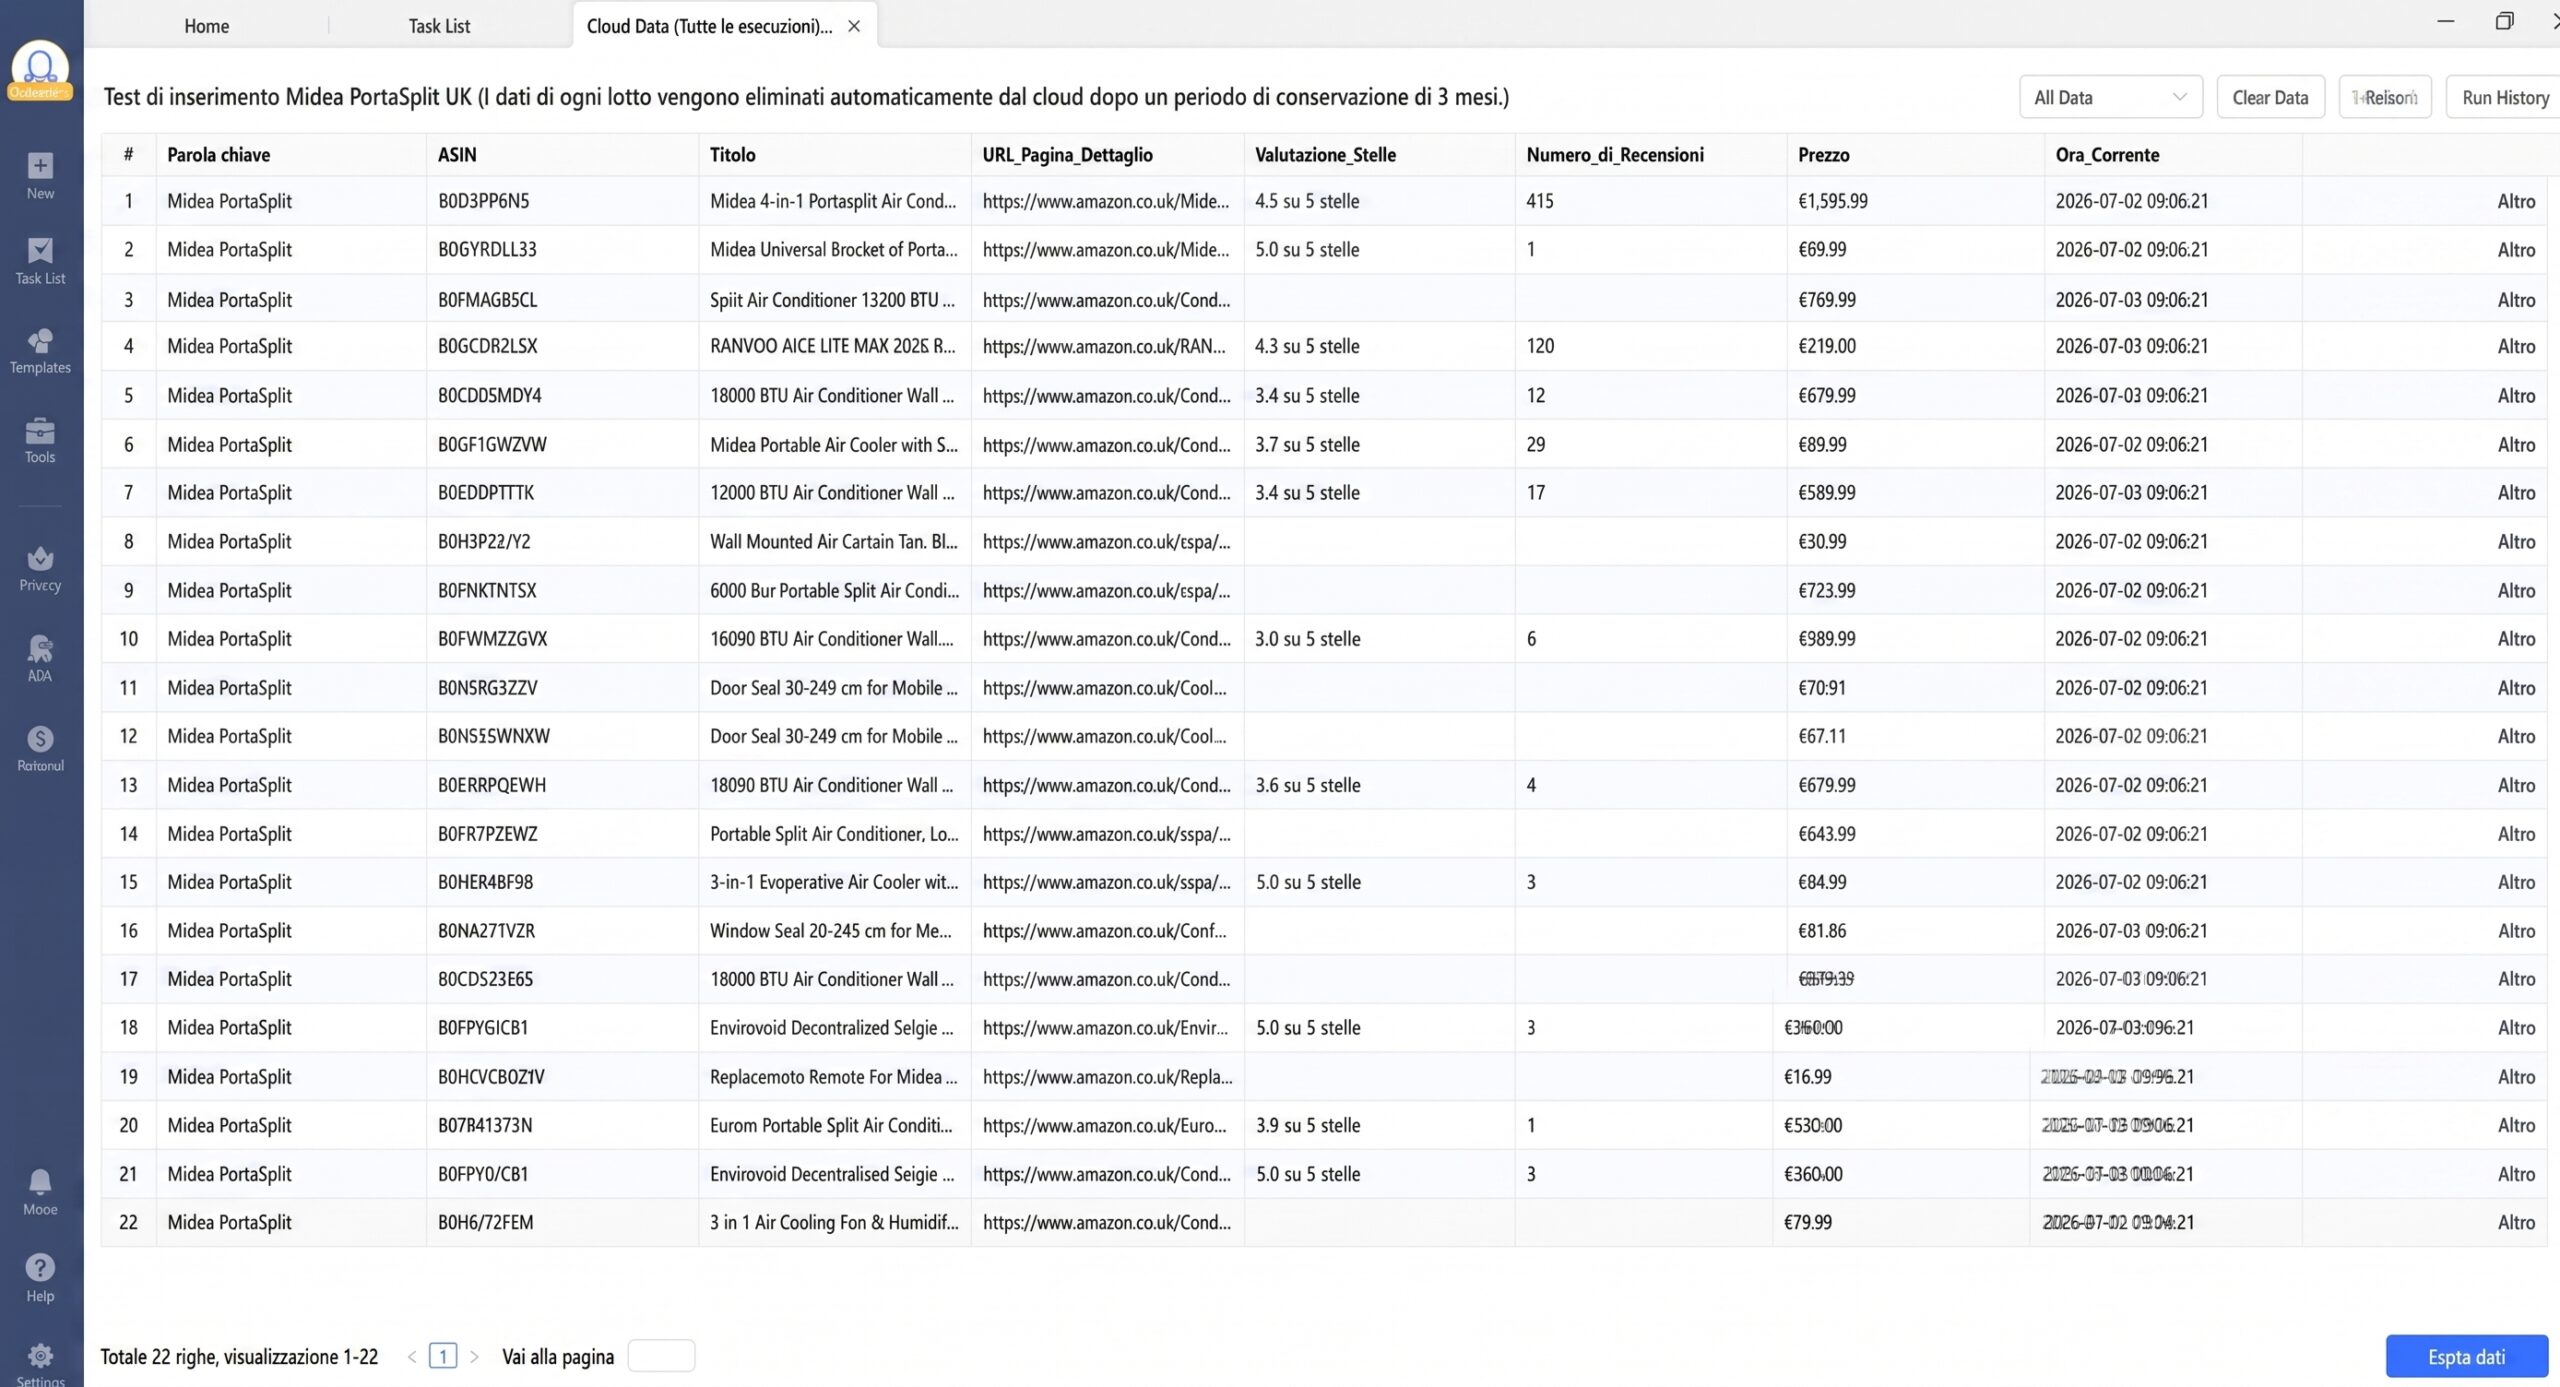Click the New task icon in sidebar
The height and width of the screenshot is (1387, 2560).
40,166
